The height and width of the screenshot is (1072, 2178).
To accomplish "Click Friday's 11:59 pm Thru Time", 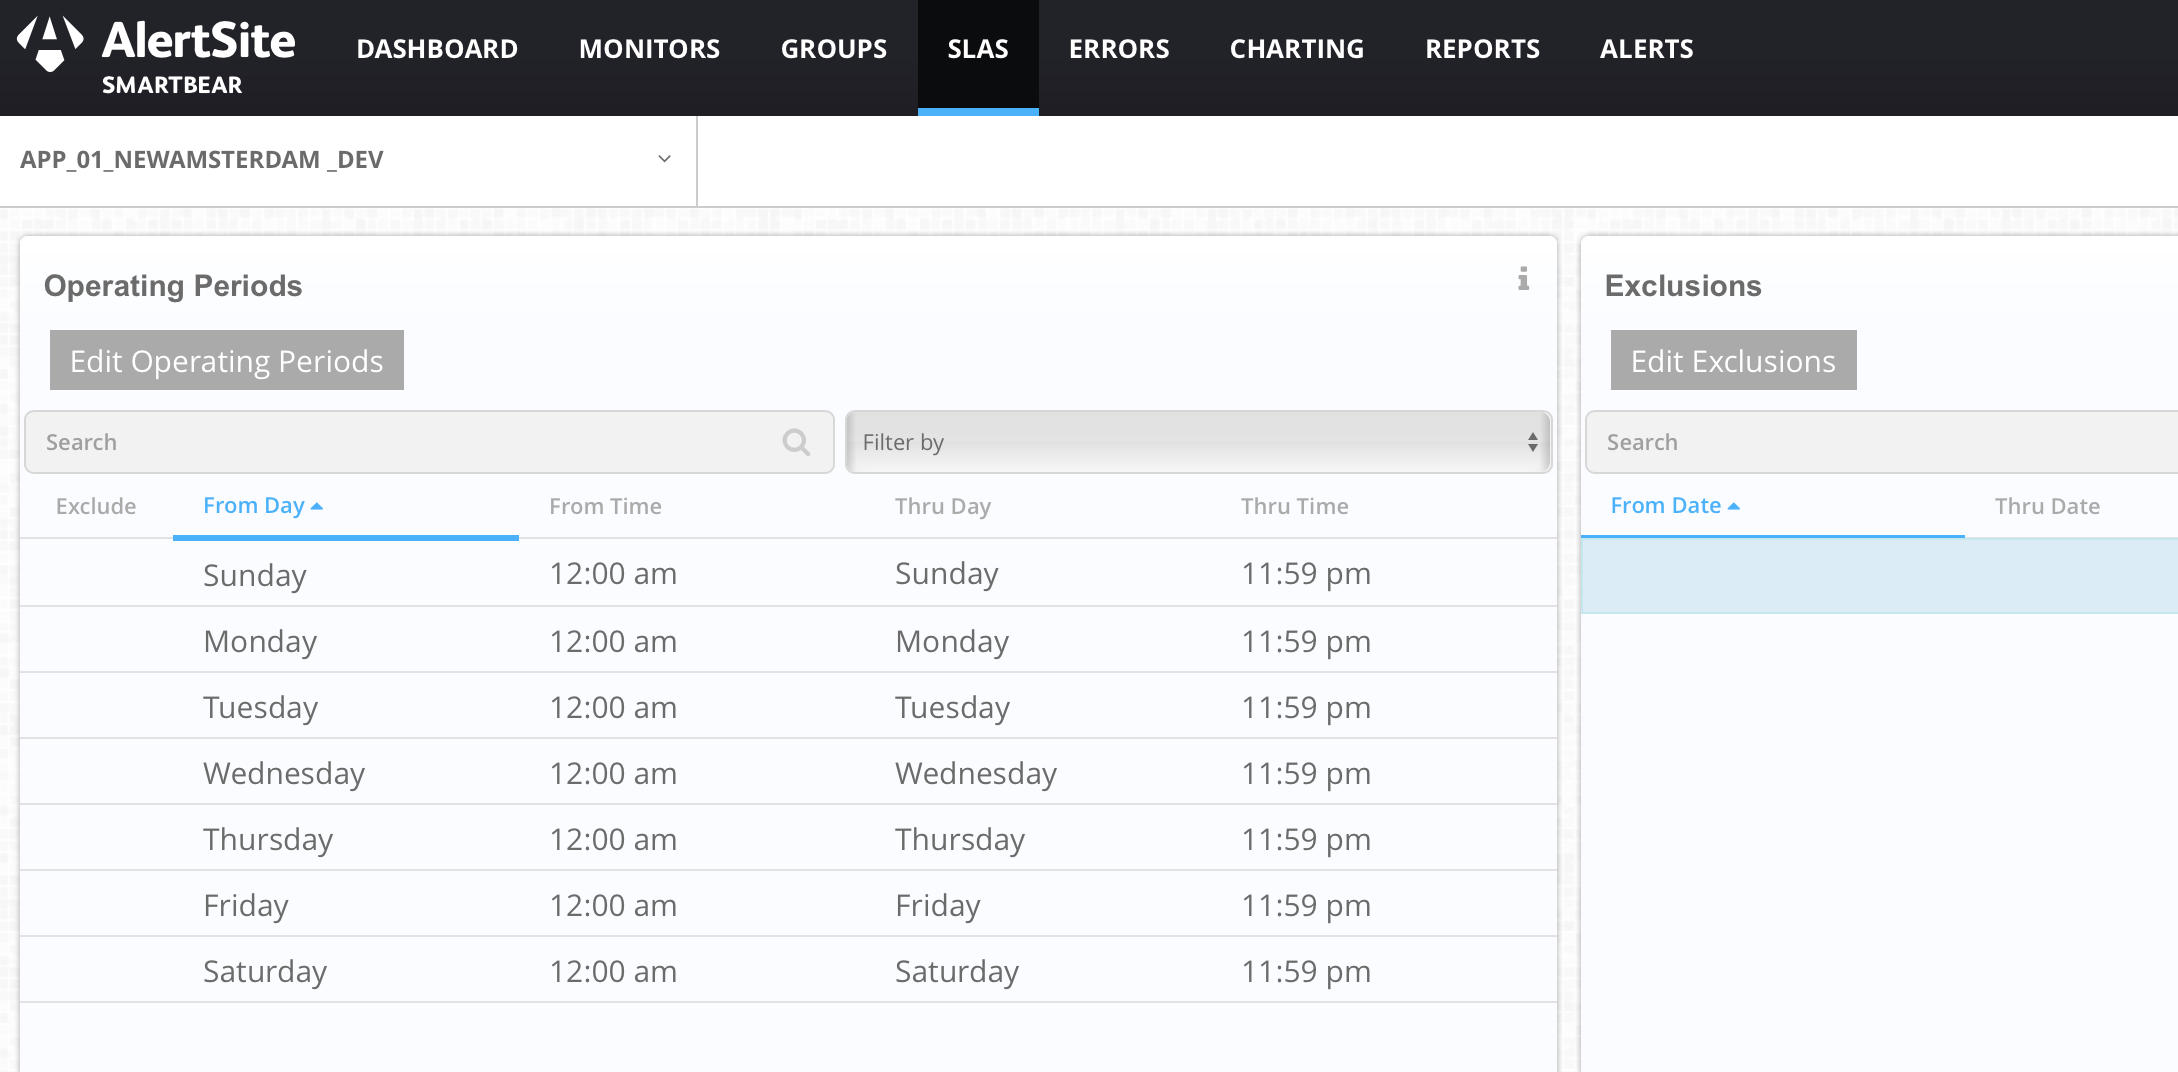I will pyautogui.click(x=1306, y=905).
